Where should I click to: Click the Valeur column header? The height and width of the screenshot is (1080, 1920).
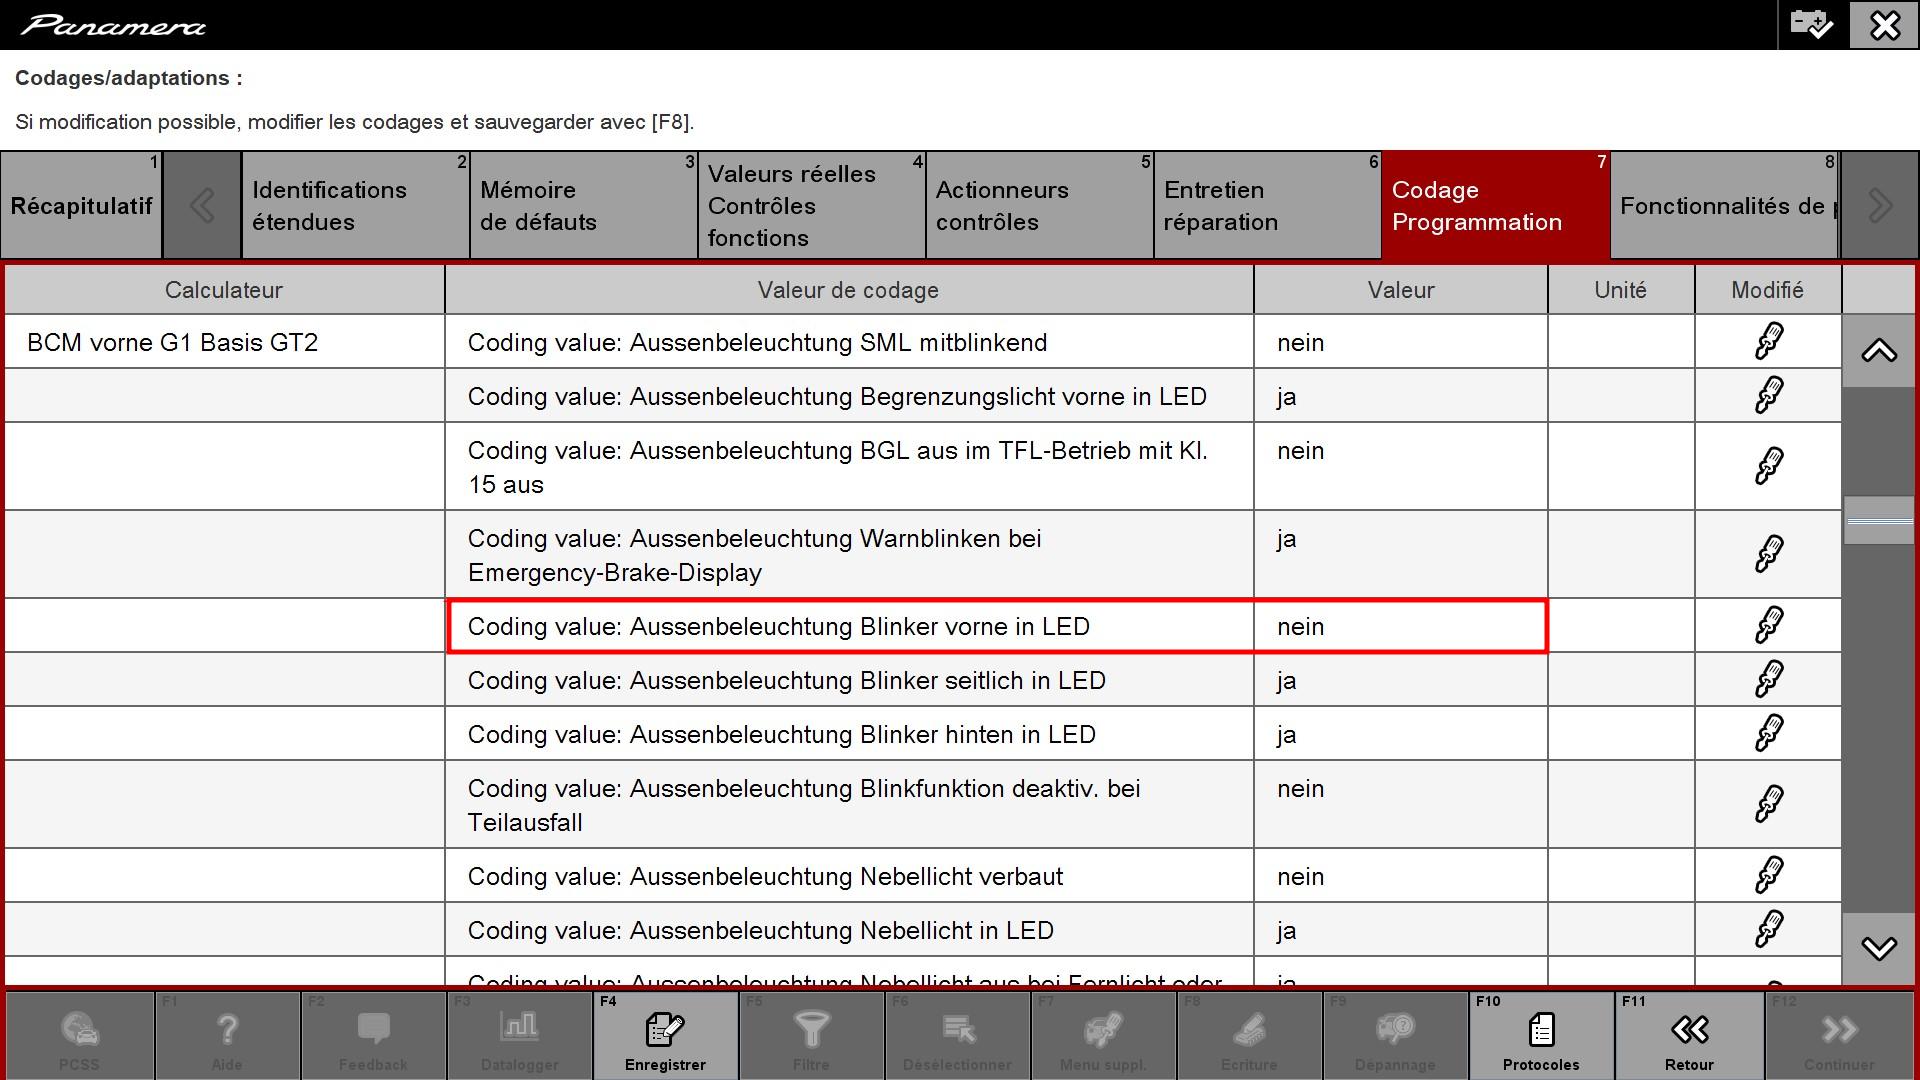pyautogui.click(x=1400, y=290)
